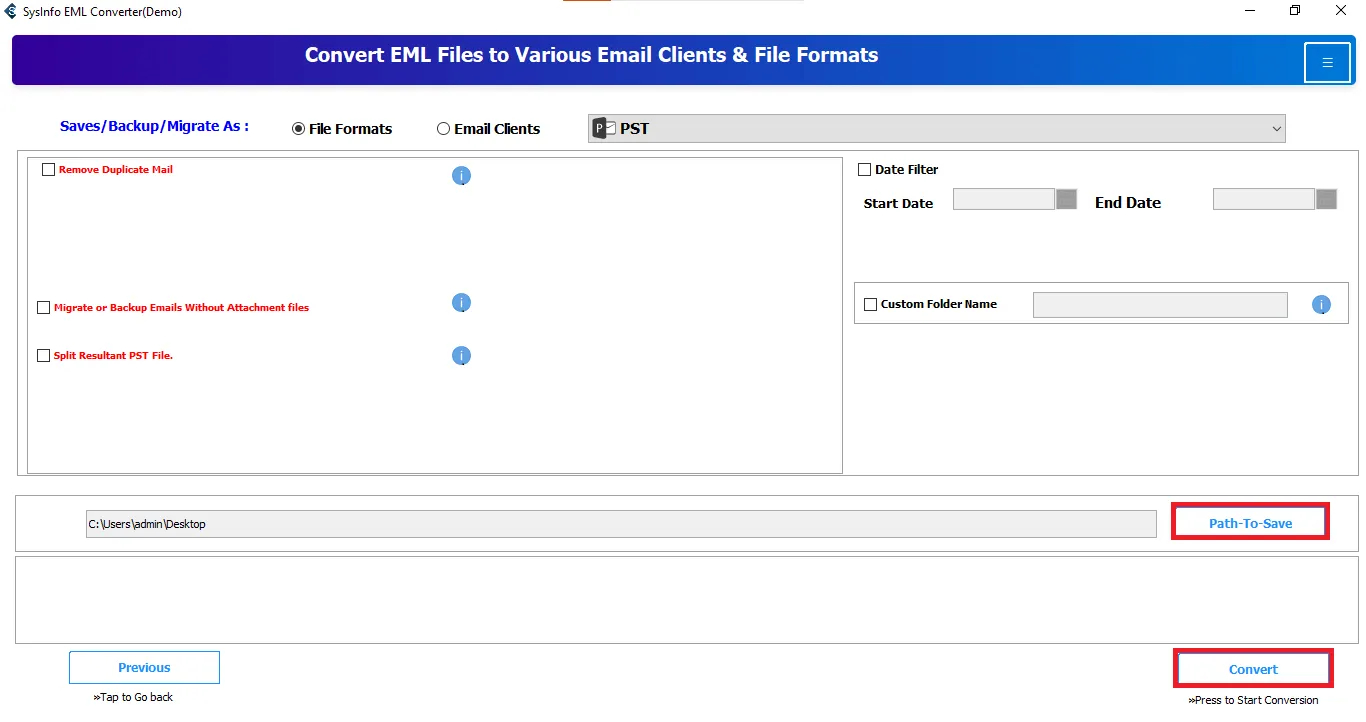Screen dimensions: 1366x722
Task: Select the File Formats radio button
Action: (298, 129)
